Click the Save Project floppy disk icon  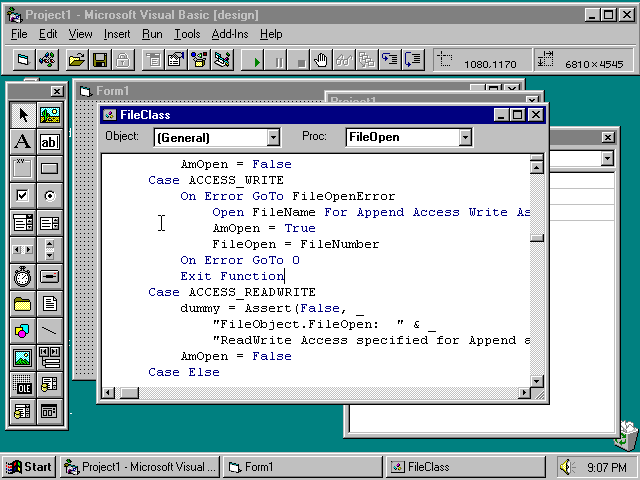click(x=98, y=61)
